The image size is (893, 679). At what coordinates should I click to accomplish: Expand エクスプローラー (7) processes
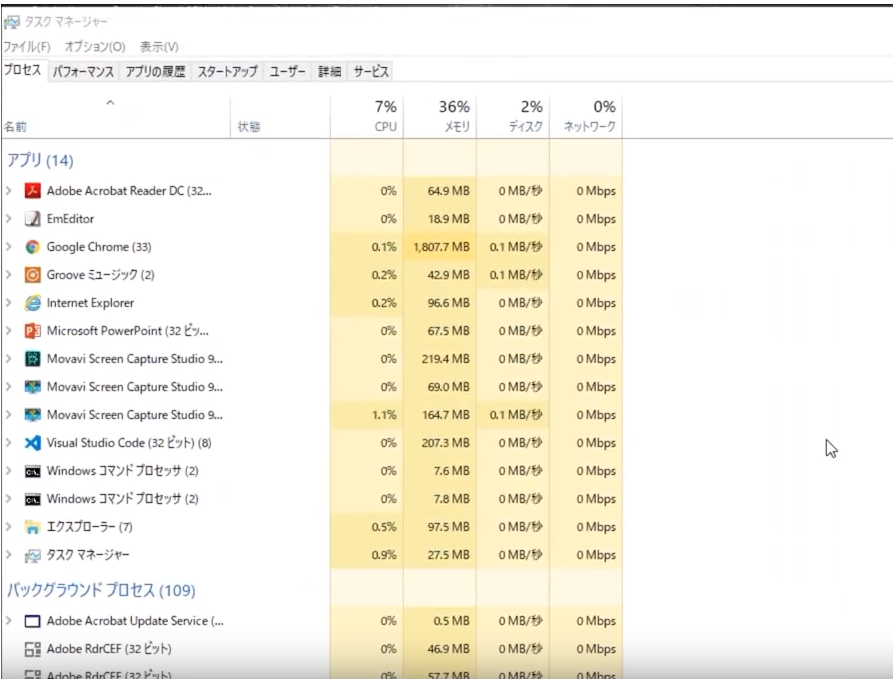coord(9,527)
